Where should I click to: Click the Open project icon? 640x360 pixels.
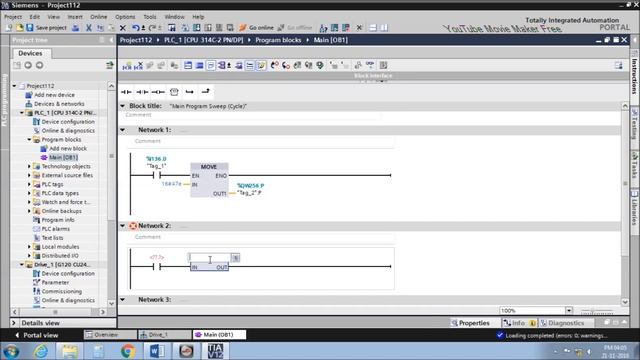[x=19, y=28]
